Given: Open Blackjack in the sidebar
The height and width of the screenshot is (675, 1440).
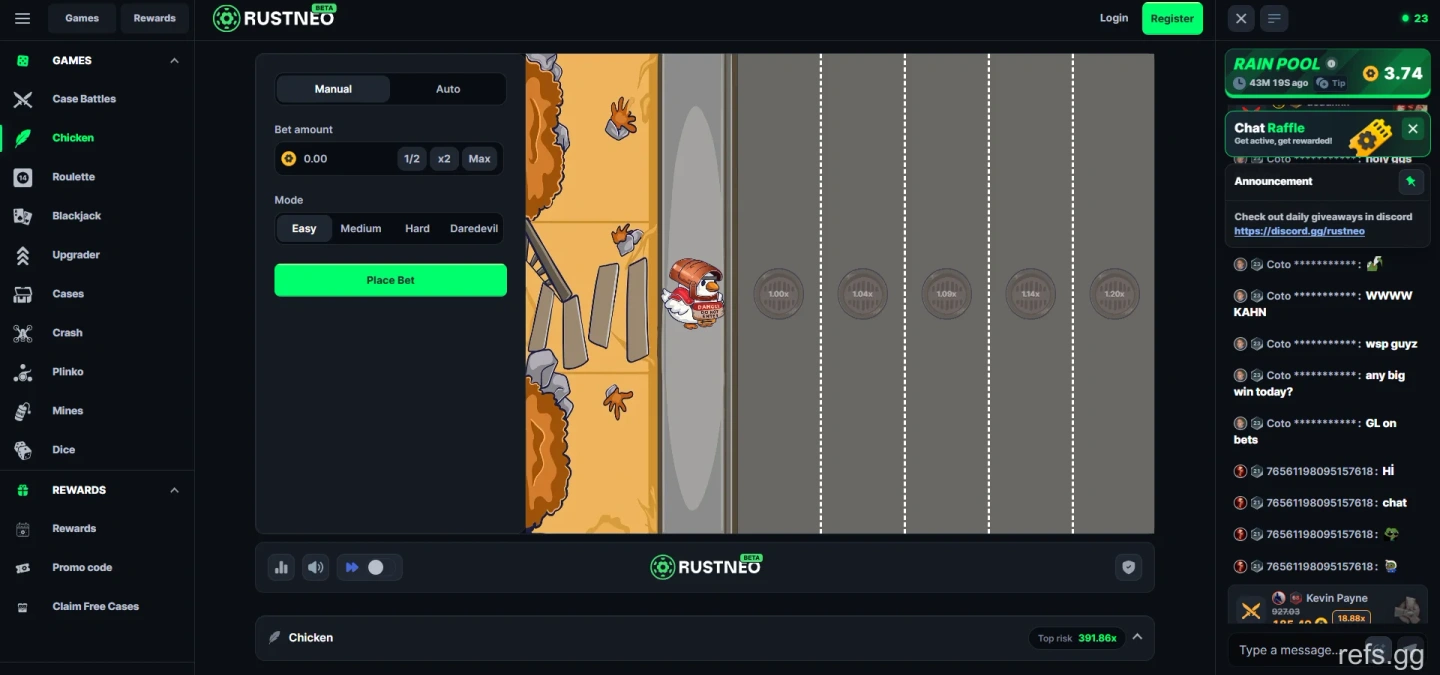Looking at the screenshot, I should [77, 216].
